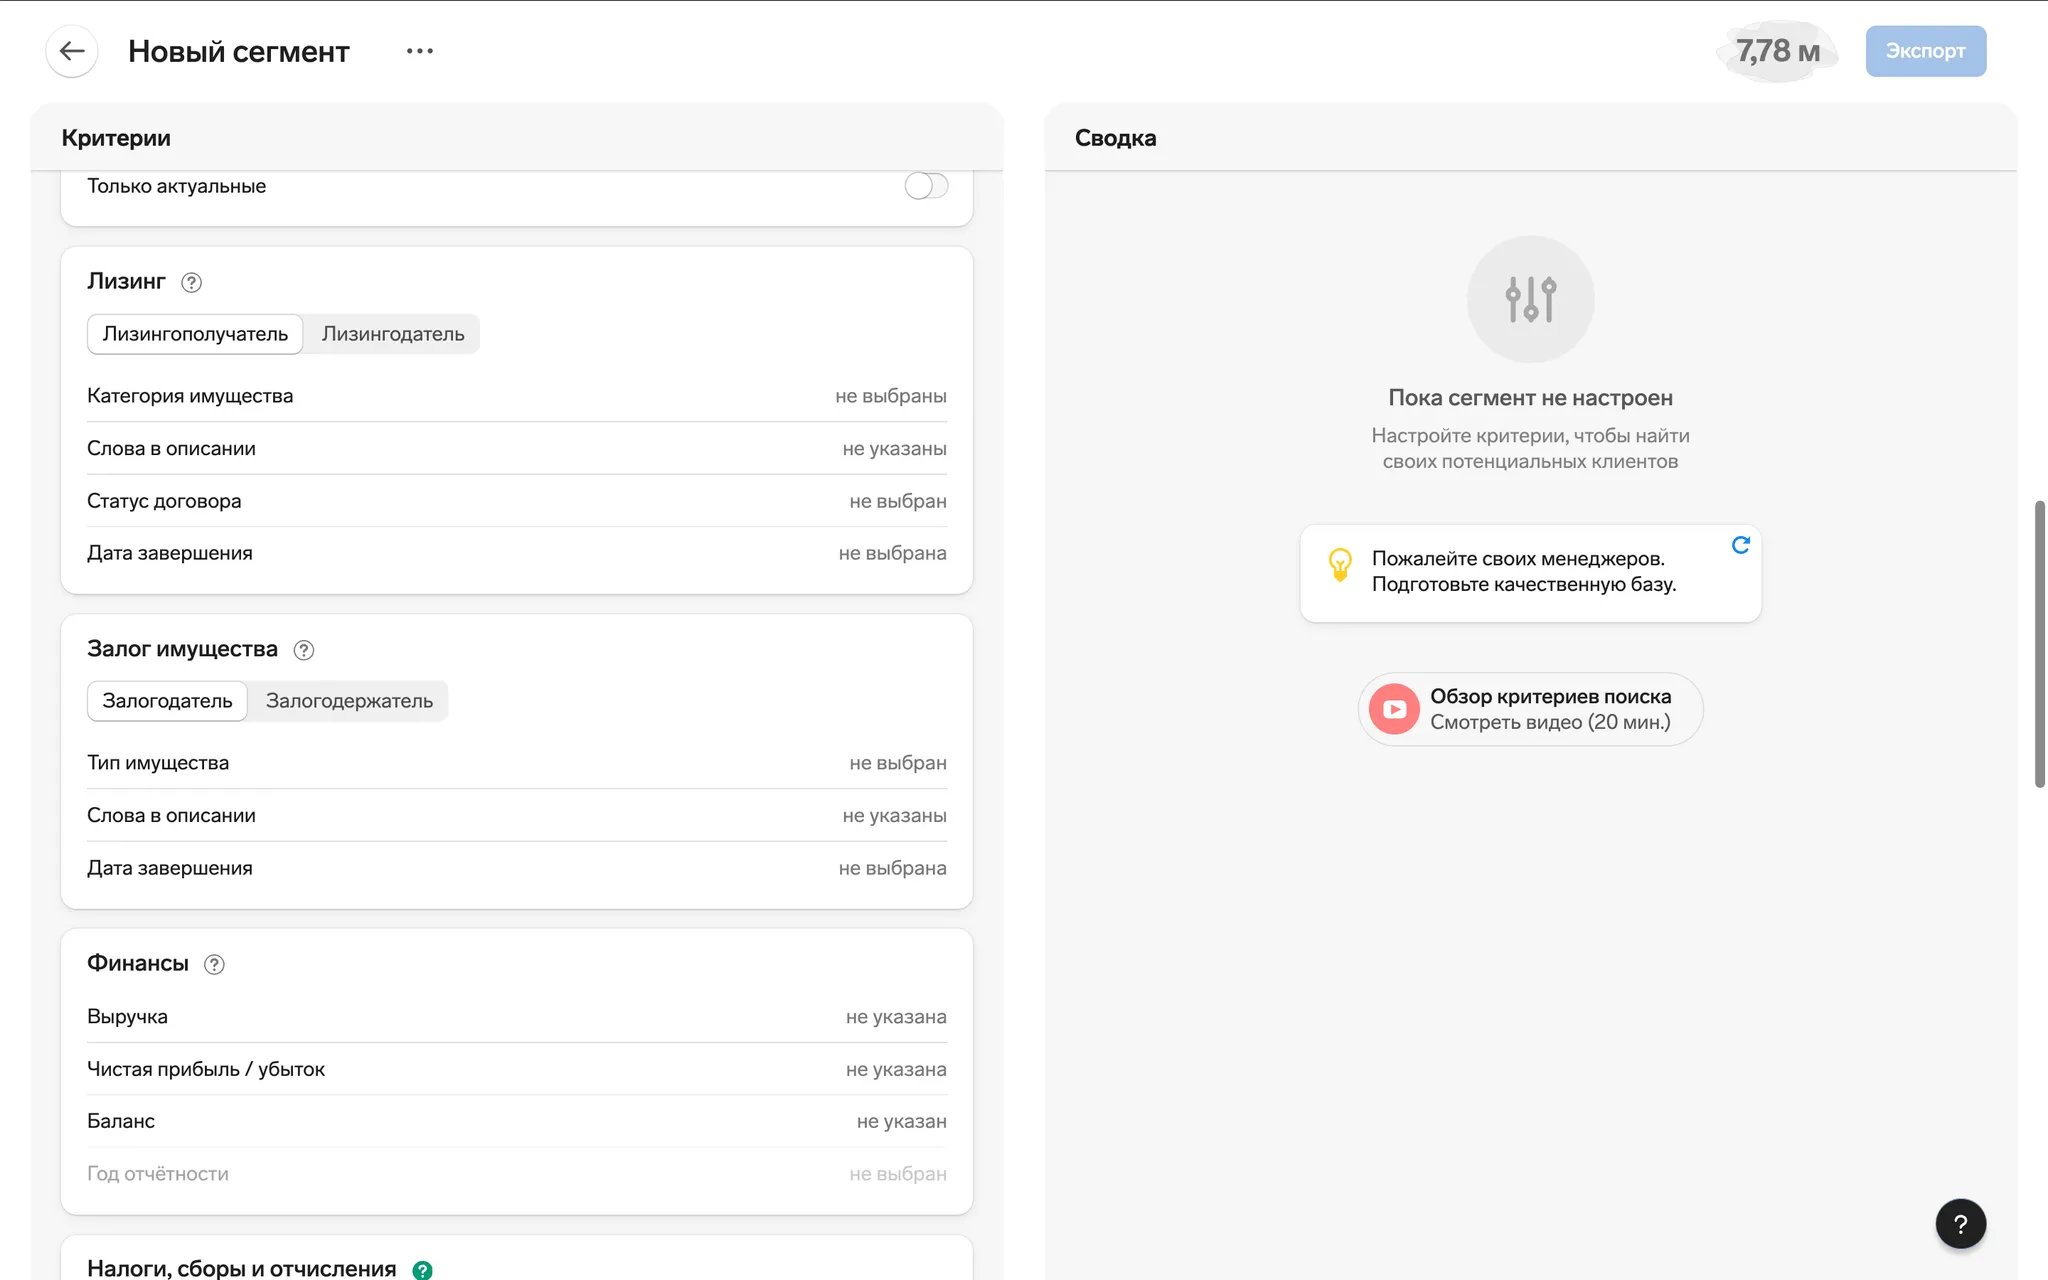
Task: Open Слова в описании under Залог имущества
Action: (x=516, y=815)
